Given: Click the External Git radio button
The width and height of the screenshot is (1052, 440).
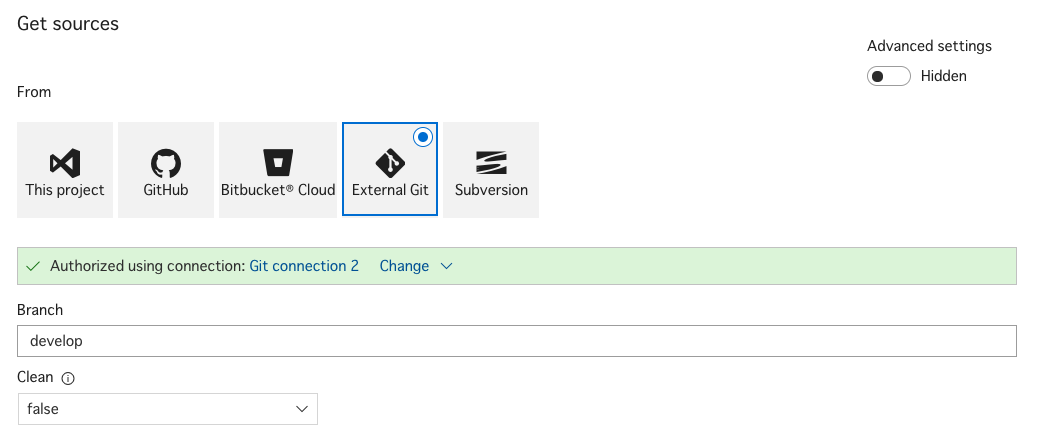Looking at the screenshot, I should click(423, 138).
